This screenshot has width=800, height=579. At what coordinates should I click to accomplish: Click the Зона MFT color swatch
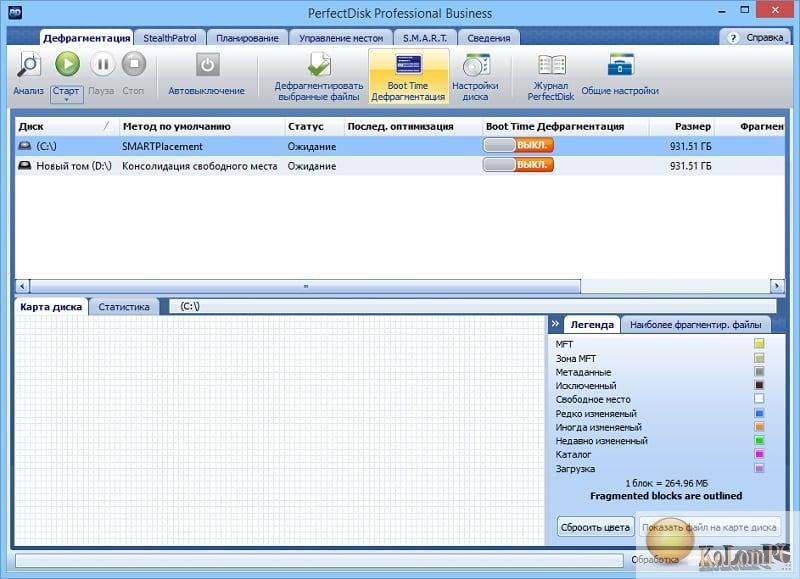[759, 358]
